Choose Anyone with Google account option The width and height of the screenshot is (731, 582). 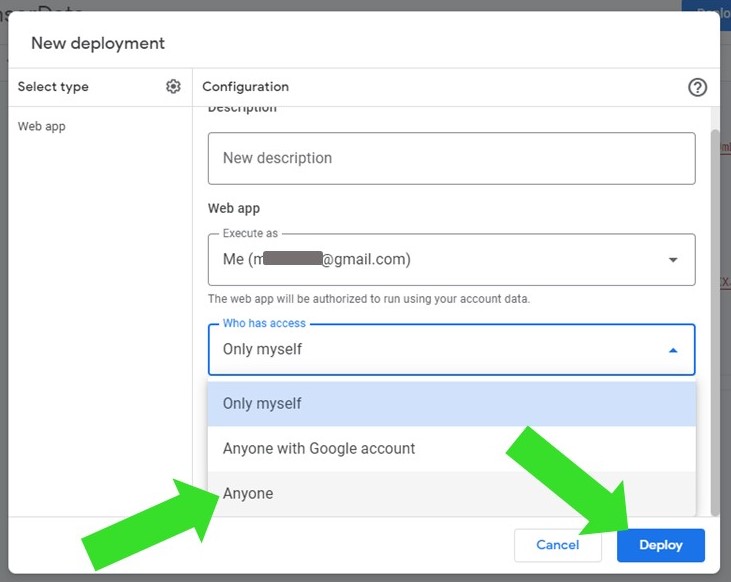318,449
